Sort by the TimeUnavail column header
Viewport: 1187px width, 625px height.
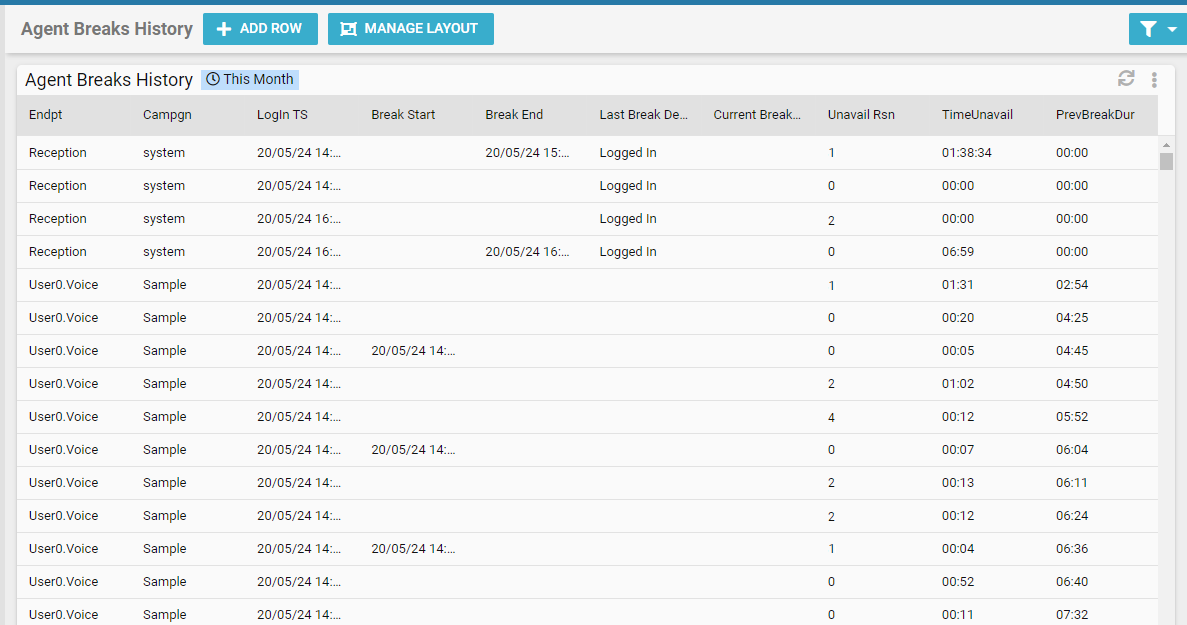tap(977, 115)
